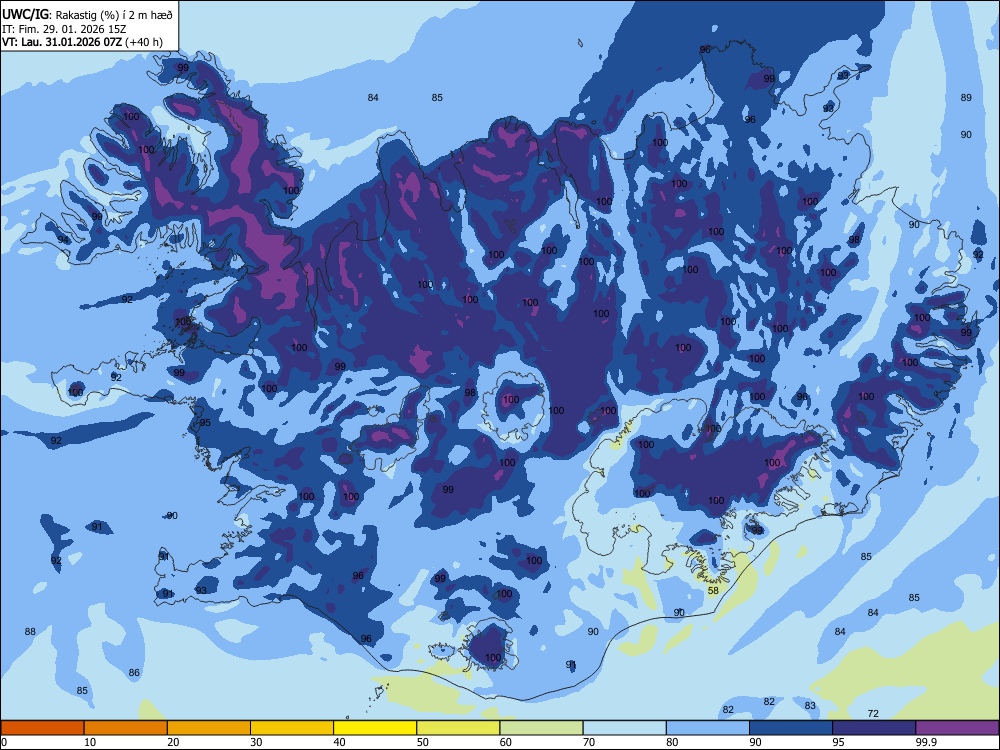Click the humidity value '72' on the map
The image size is (1000, 750).
[873, 713]
